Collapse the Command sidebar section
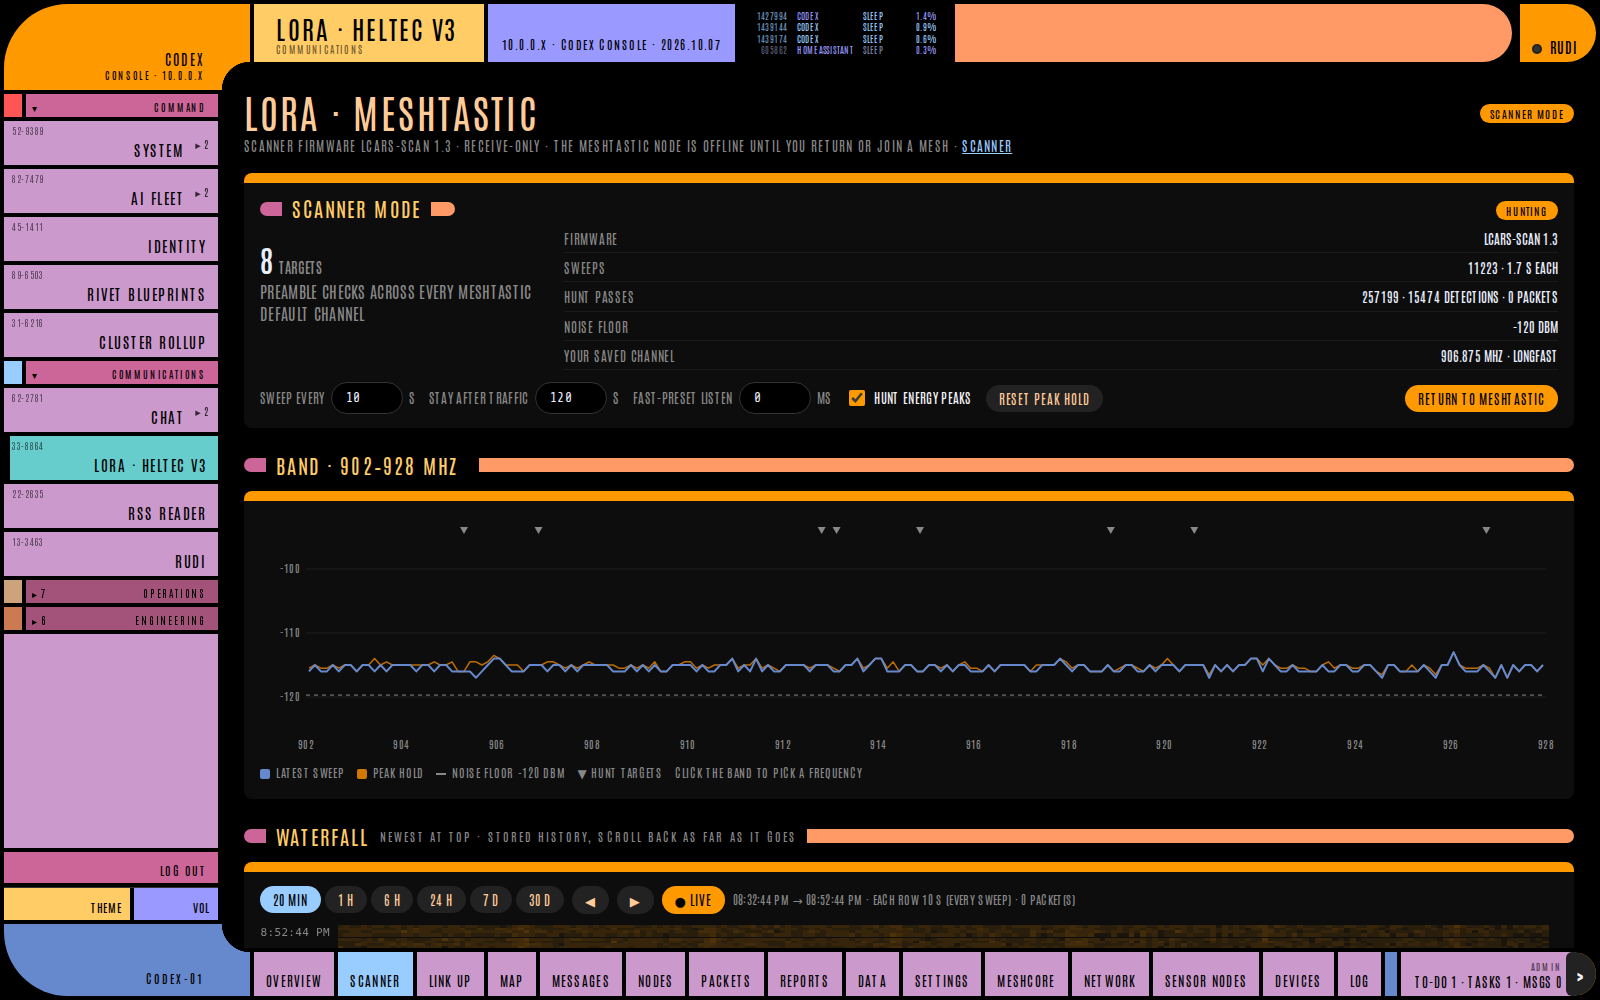The height and width of the screenshot is (1000, 1600). click(x=121, y=106)
